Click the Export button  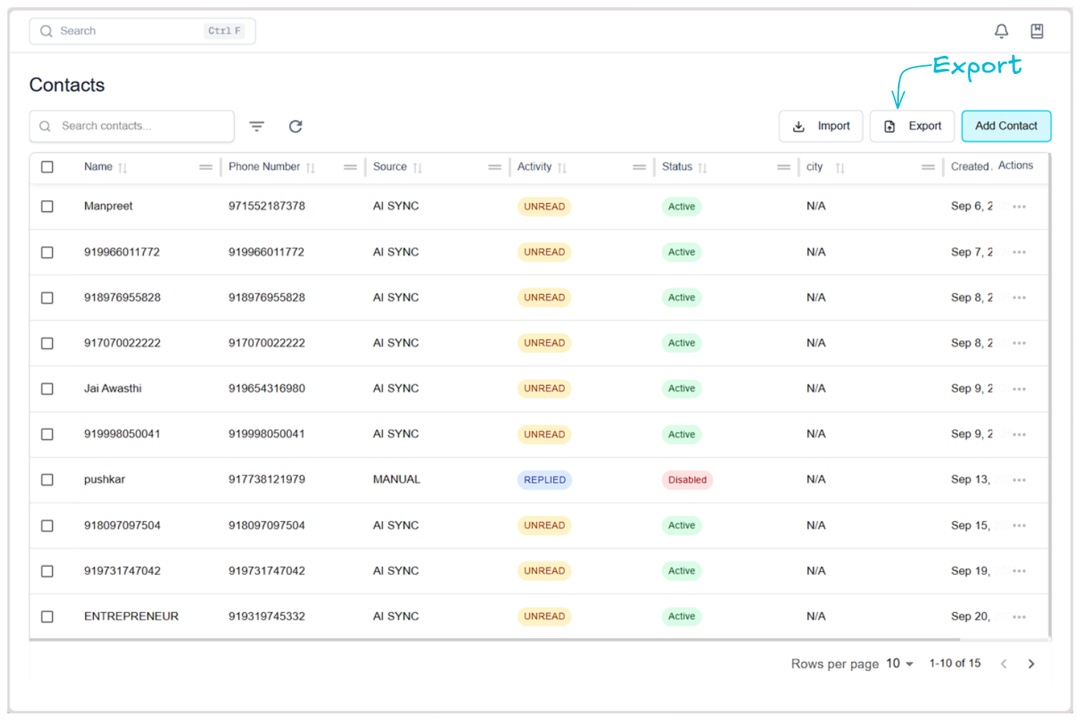912,126
